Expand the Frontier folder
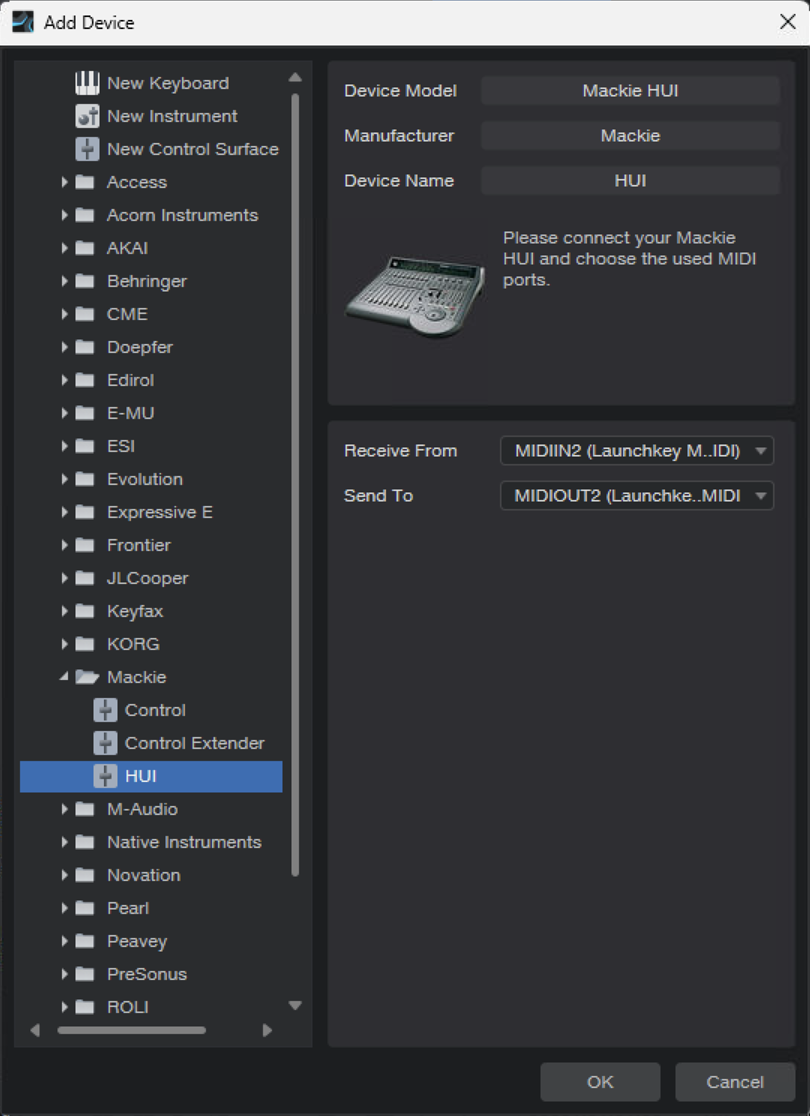 point(64,545)
